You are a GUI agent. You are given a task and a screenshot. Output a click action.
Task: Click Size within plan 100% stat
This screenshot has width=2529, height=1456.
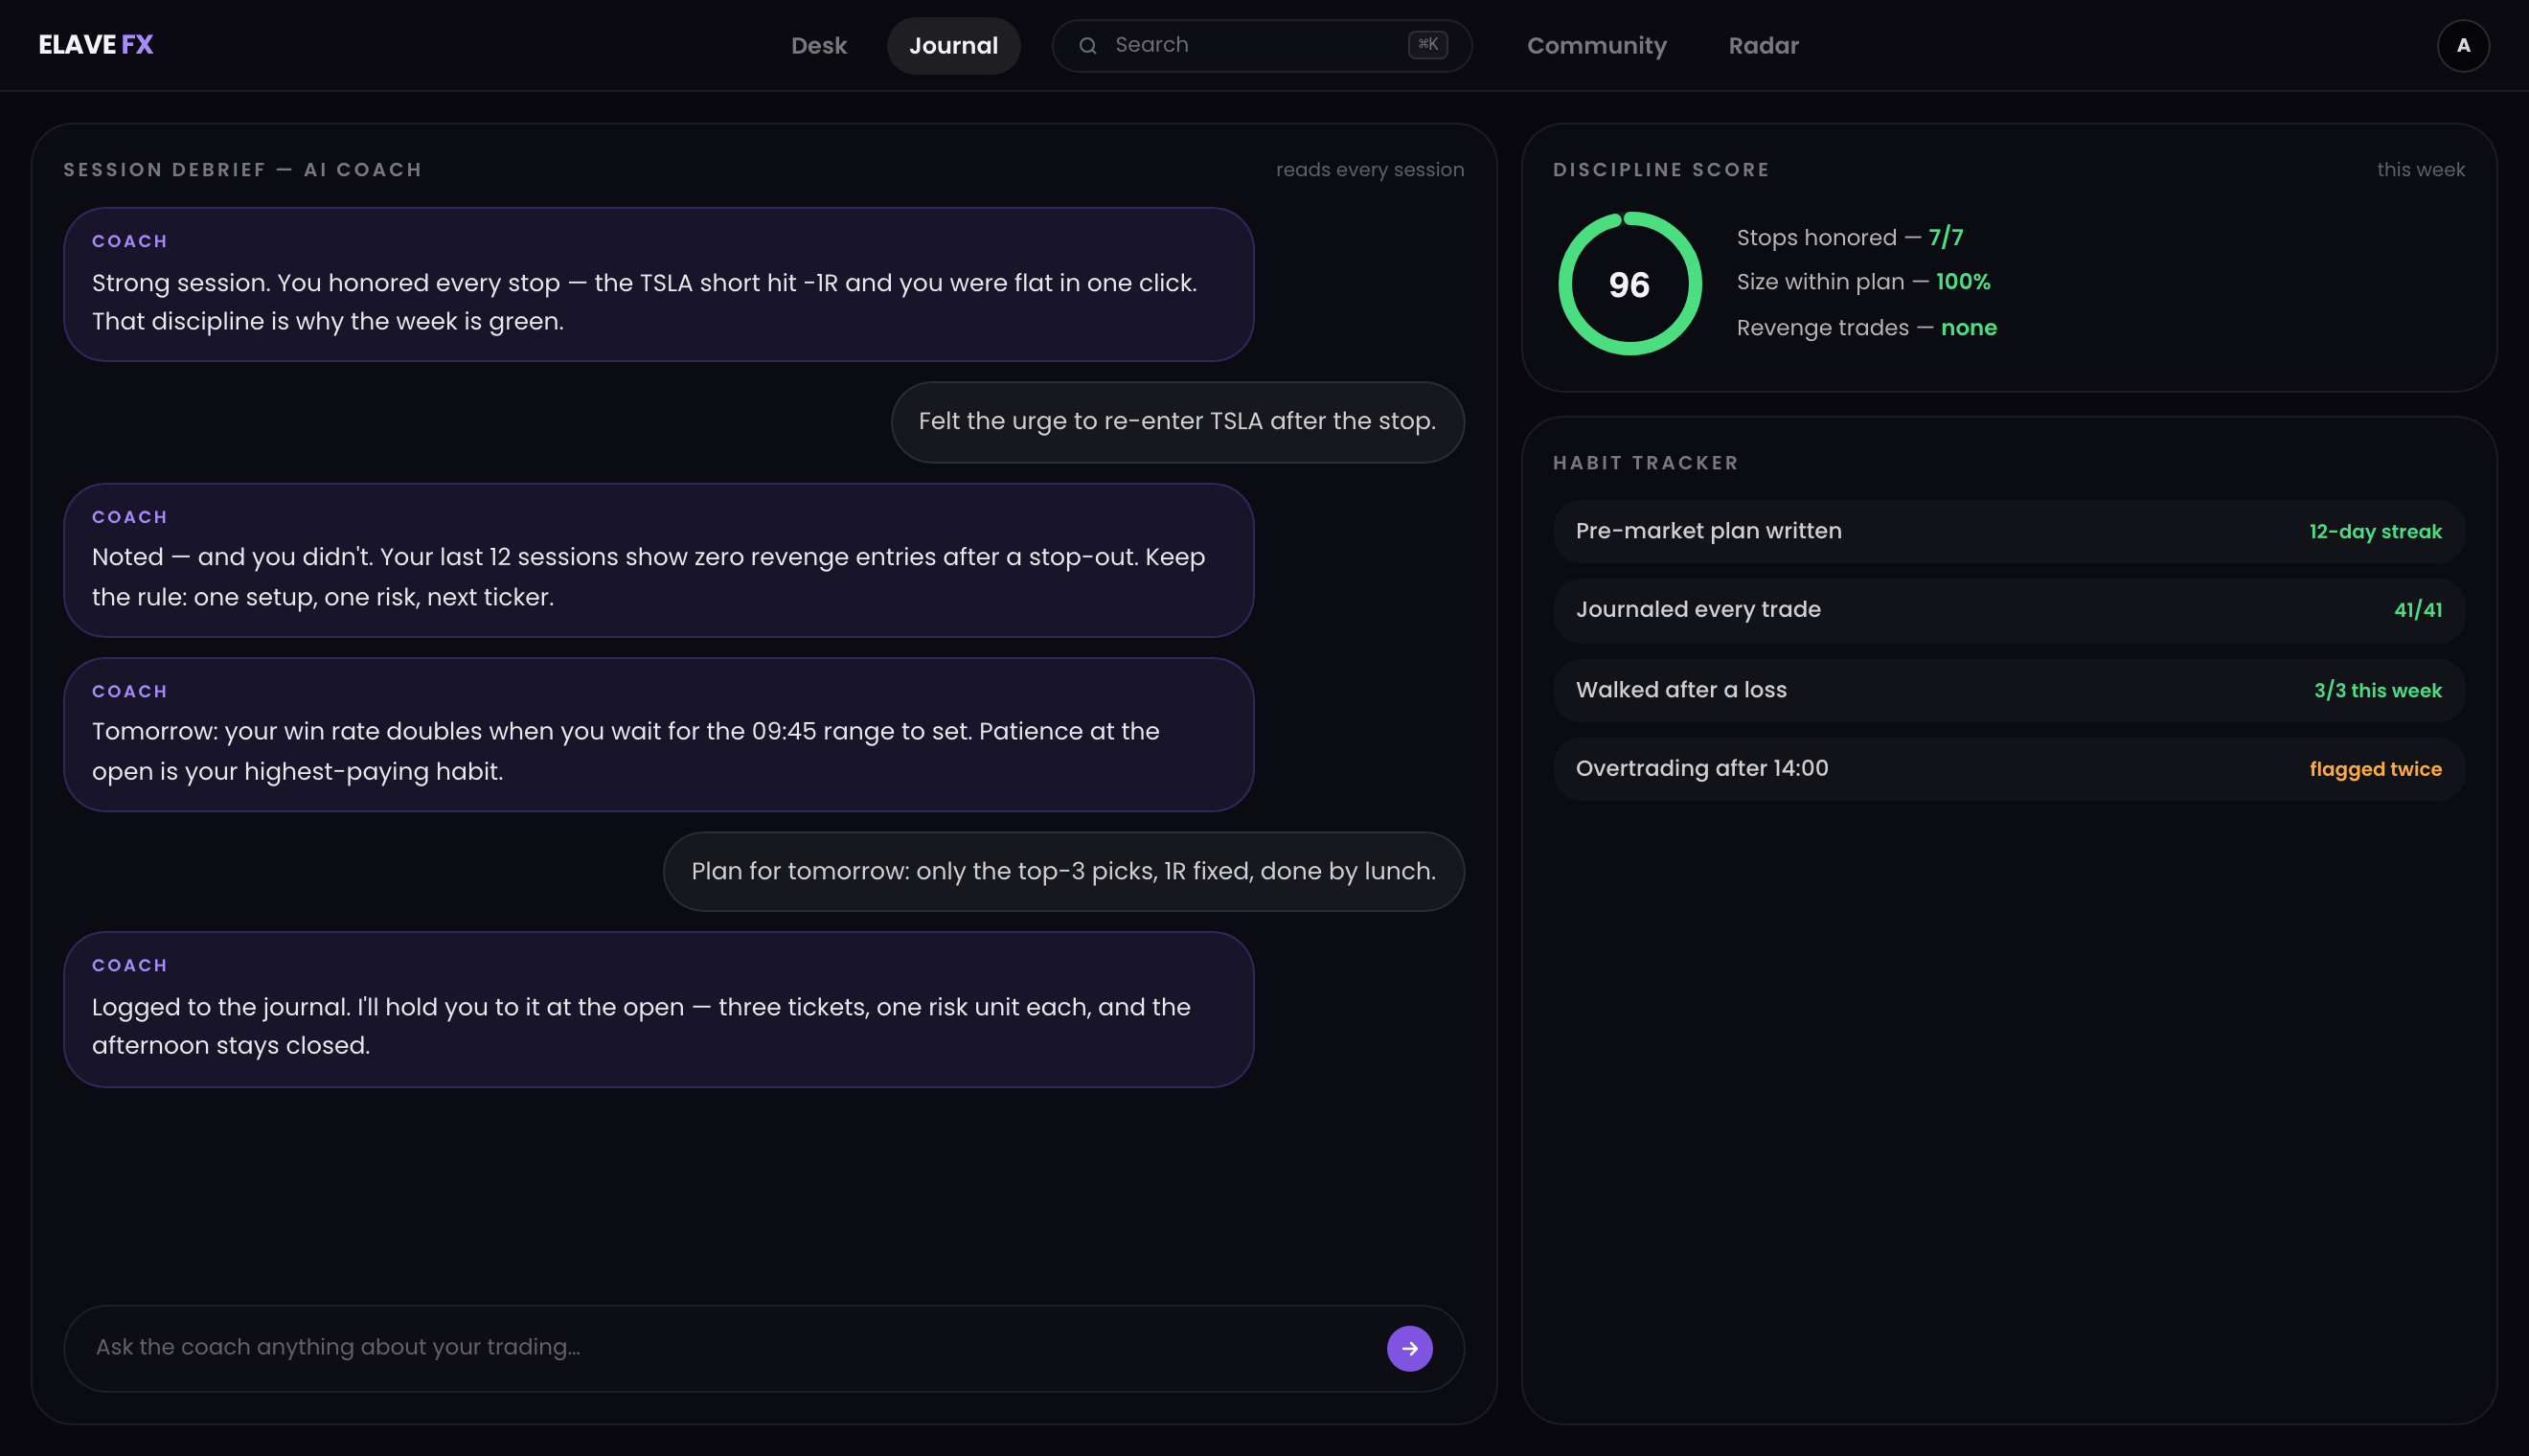coord(1863,282)
